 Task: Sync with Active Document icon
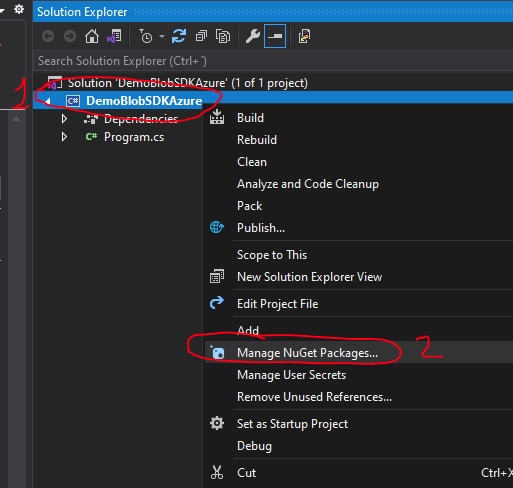point(179,36)
